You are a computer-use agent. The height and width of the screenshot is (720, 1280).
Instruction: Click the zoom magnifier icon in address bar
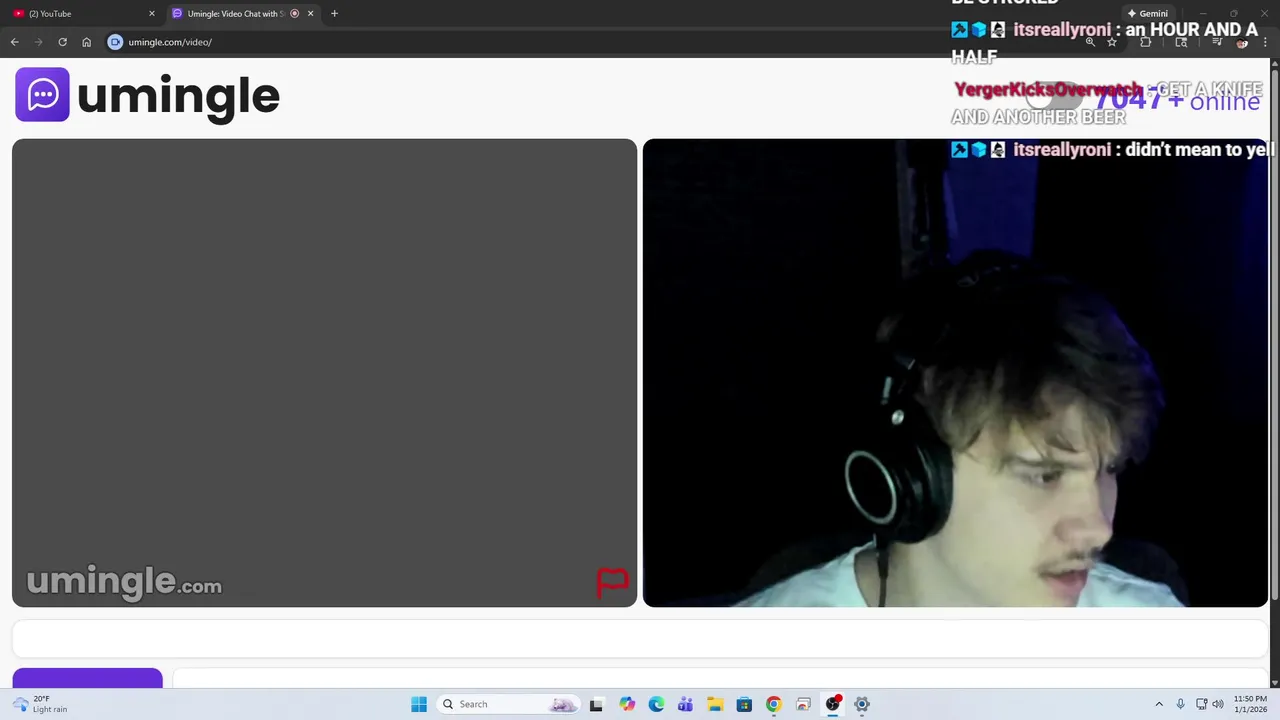1090,42
